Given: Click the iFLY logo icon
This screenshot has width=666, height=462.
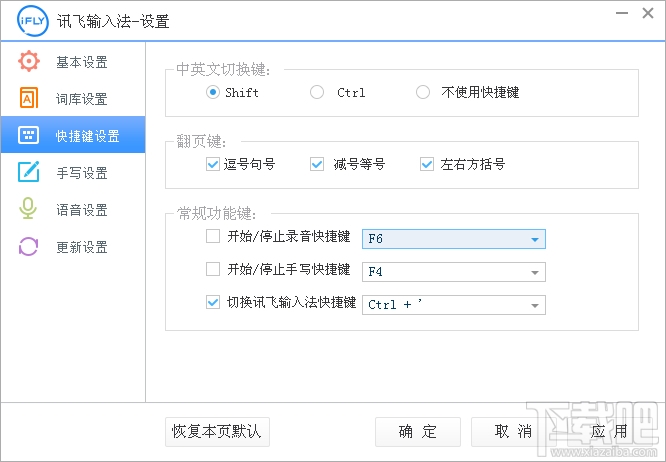Looking at the screenshot, I should tap(32, 20).
